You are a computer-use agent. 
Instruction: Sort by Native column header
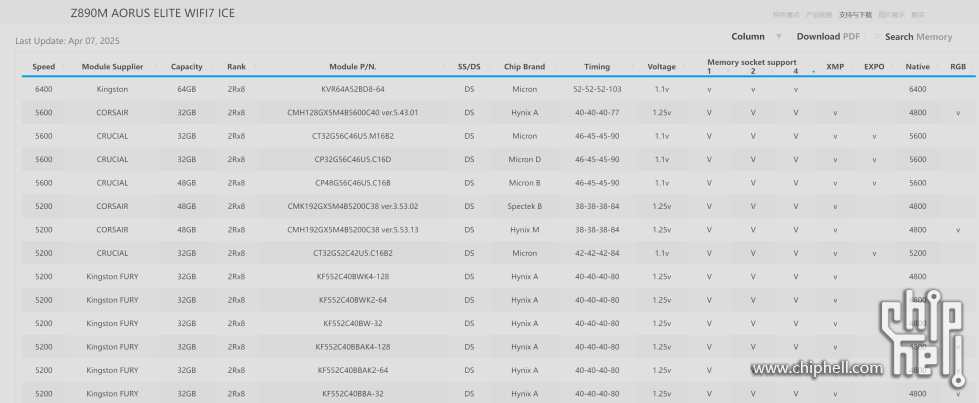tap(918, 67)
